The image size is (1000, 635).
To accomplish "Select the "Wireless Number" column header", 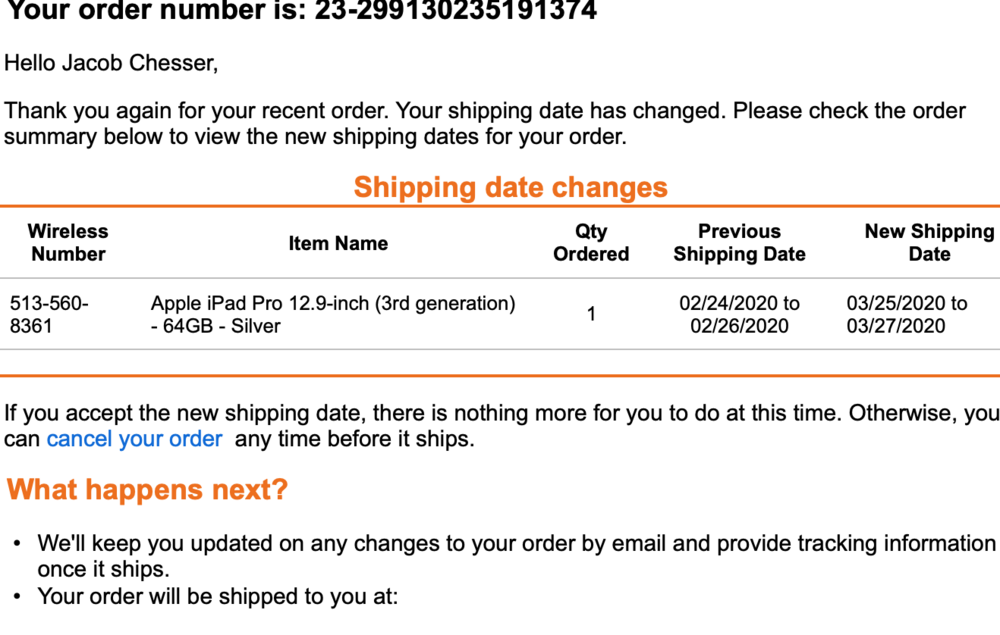I will pyautogui.click(x=68, y=243).
